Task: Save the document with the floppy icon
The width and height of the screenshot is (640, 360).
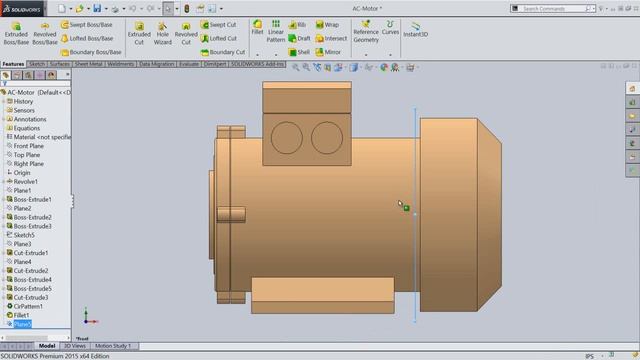Action: pos(97,9)
